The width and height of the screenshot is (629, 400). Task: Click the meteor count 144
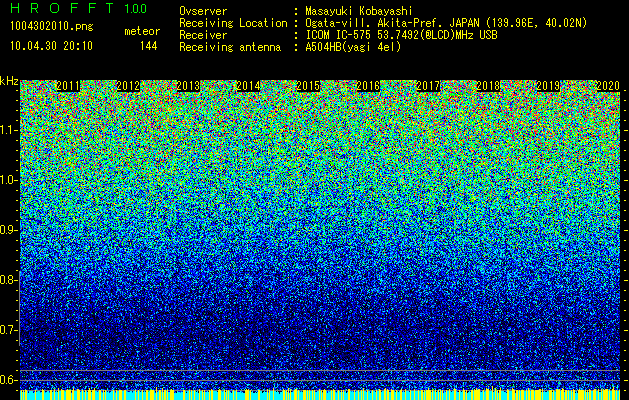tap(148, 46)
